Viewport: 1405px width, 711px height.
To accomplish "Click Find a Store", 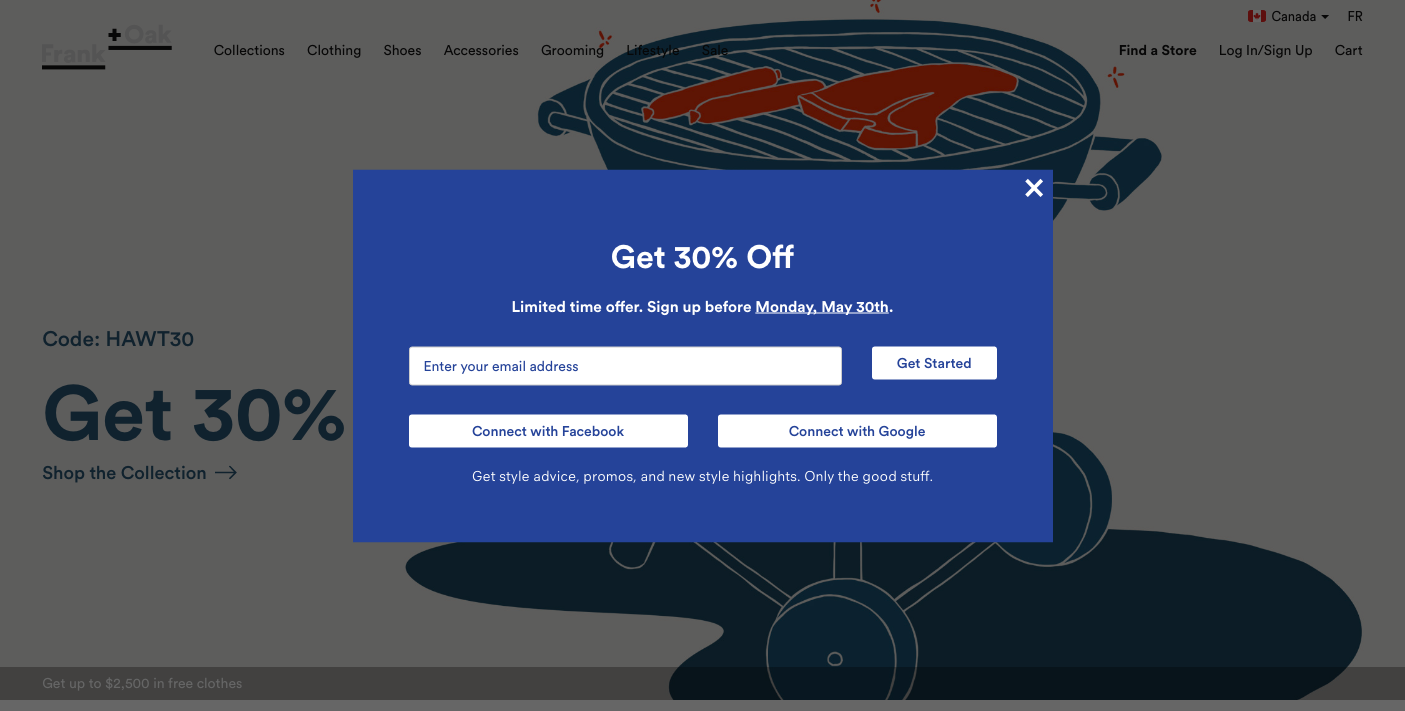I will [1157, 50].
